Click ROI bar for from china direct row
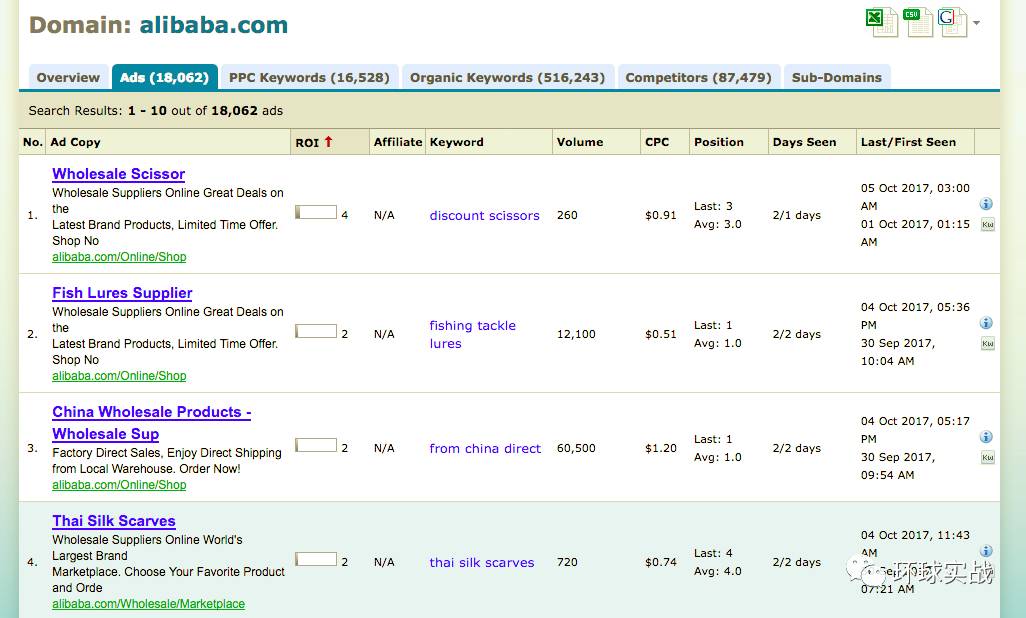 [316, 445]
